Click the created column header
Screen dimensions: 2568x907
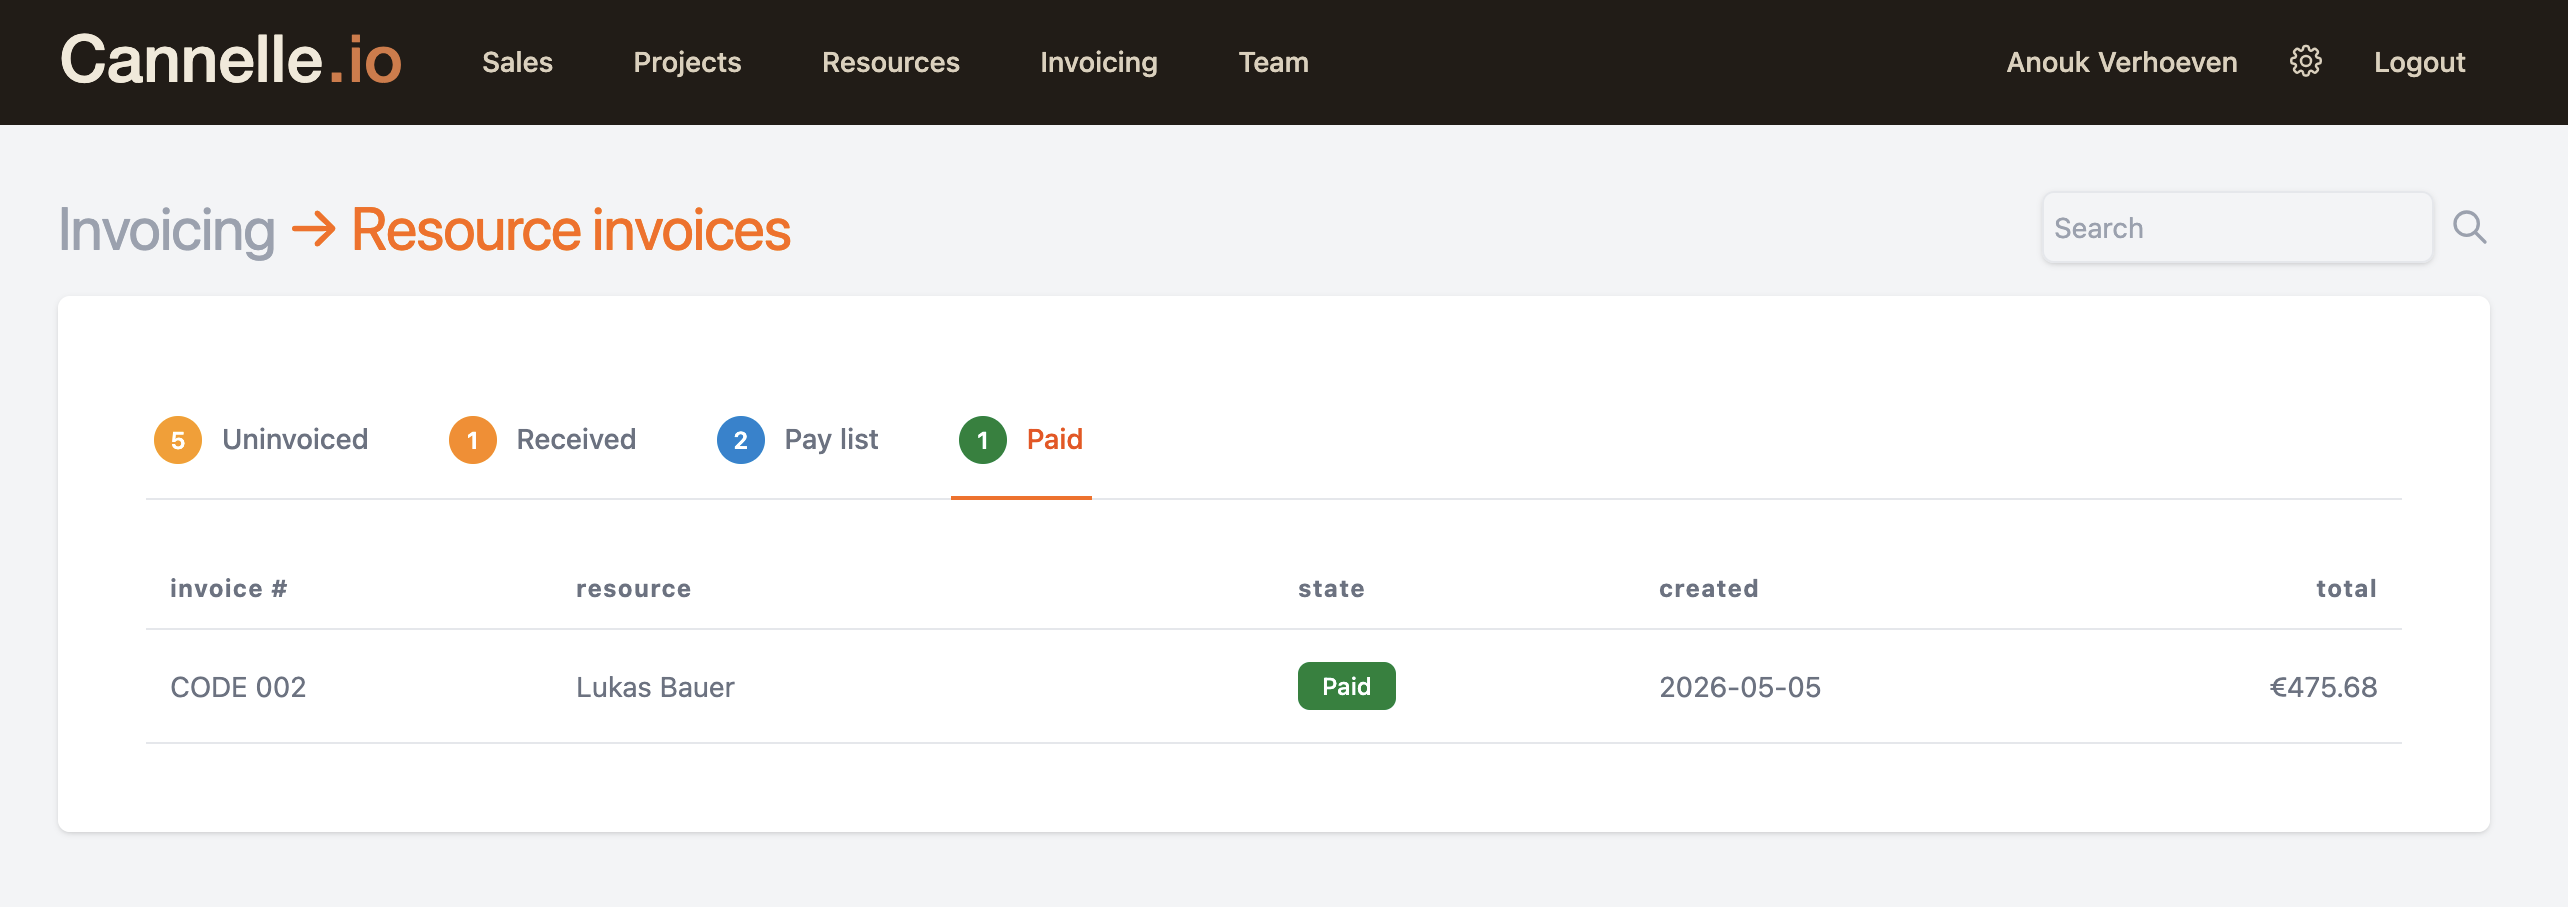tap(1708, 589)
